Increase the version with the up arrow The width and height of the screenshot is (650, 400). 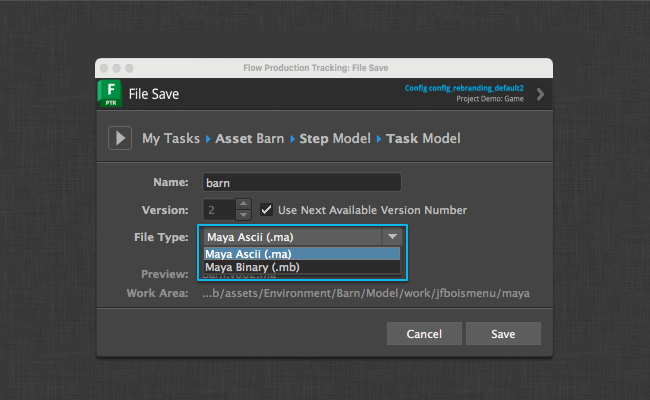(x=243, y=205)
